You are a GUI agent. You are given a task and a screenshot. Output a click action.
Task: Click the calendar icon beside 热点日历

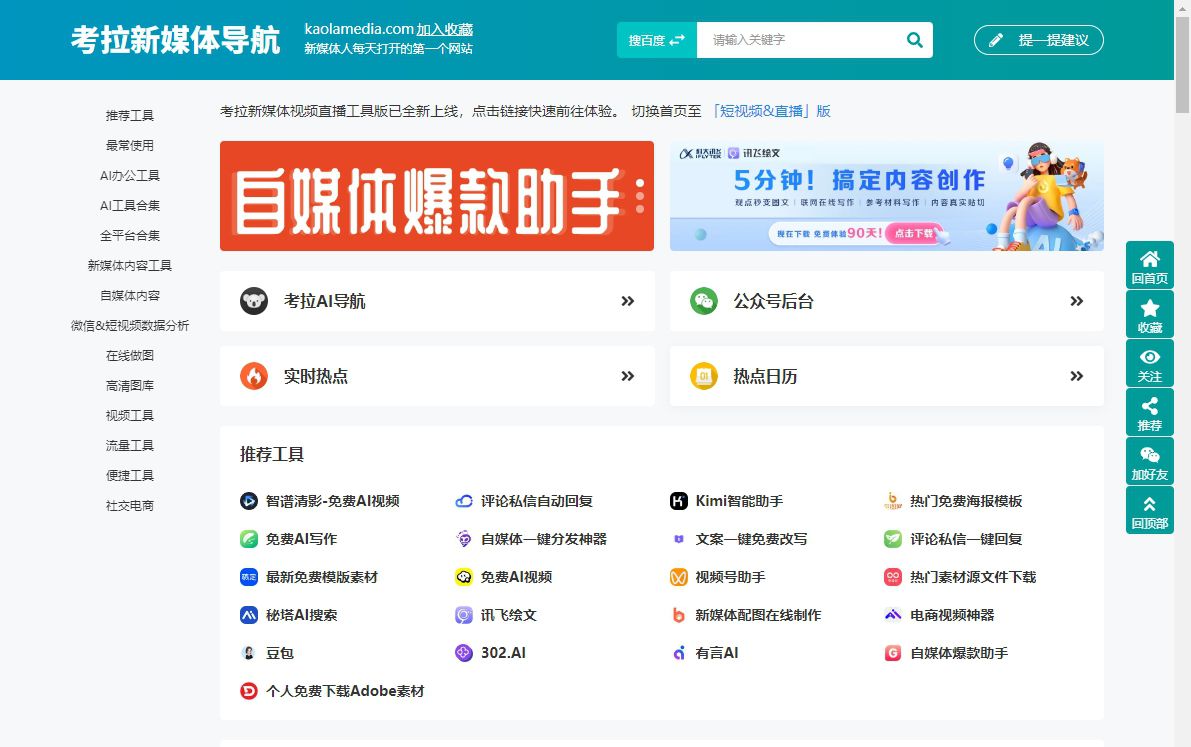coord(703,376)
